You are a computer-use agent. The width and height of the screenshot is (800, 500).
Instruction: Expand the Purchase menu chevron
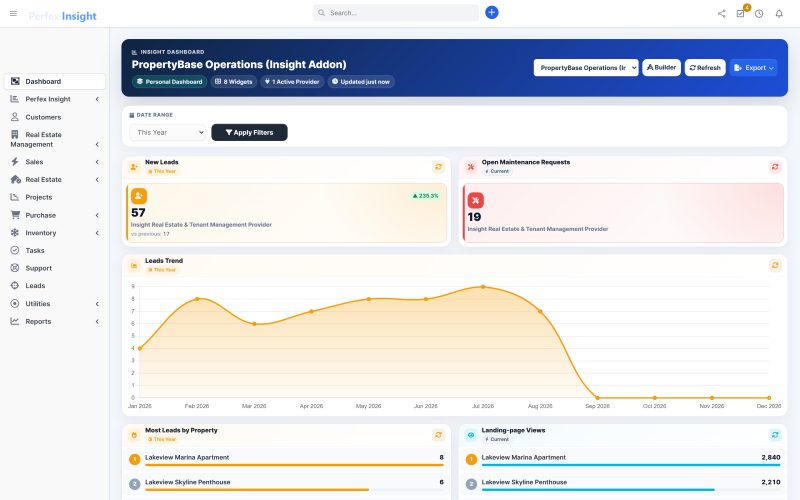(x=97, y=215)
